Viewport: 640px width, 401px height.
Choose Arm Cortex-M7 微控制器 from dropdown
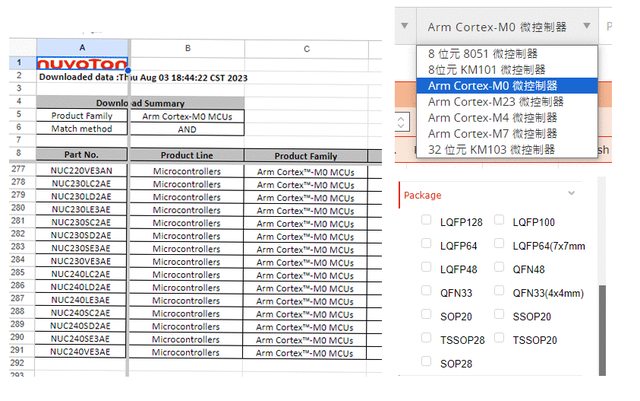pyautogui.click(x=491, y=133)
